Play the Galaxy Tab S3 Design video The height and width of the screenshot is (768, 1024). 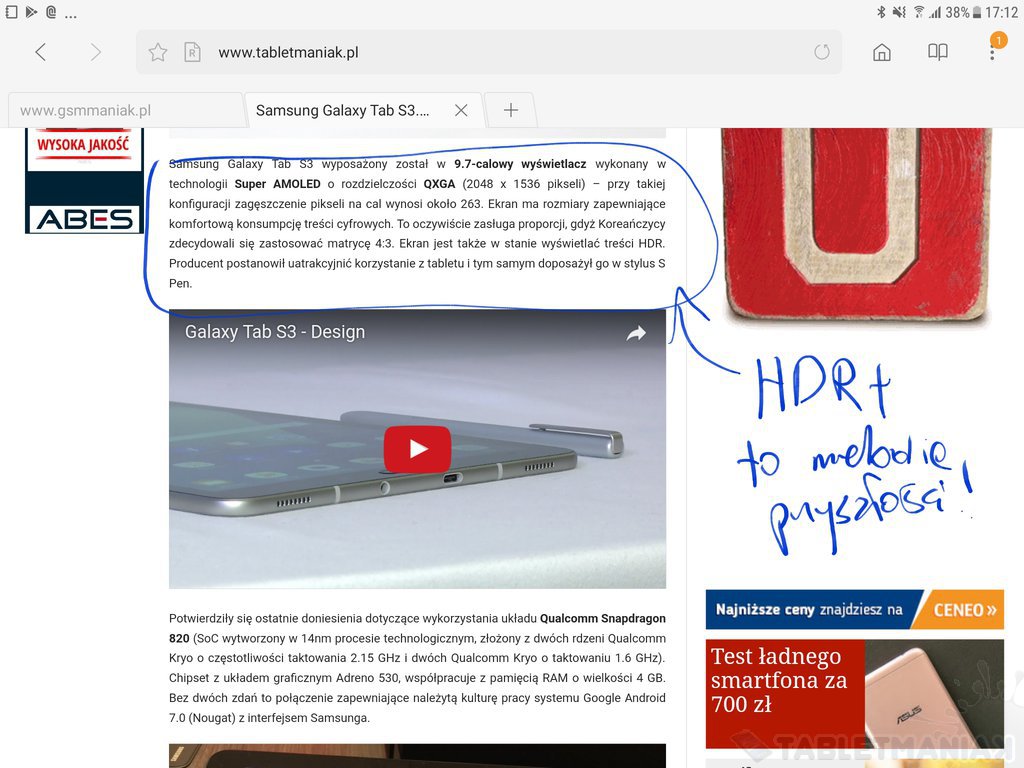pos(417,449)
